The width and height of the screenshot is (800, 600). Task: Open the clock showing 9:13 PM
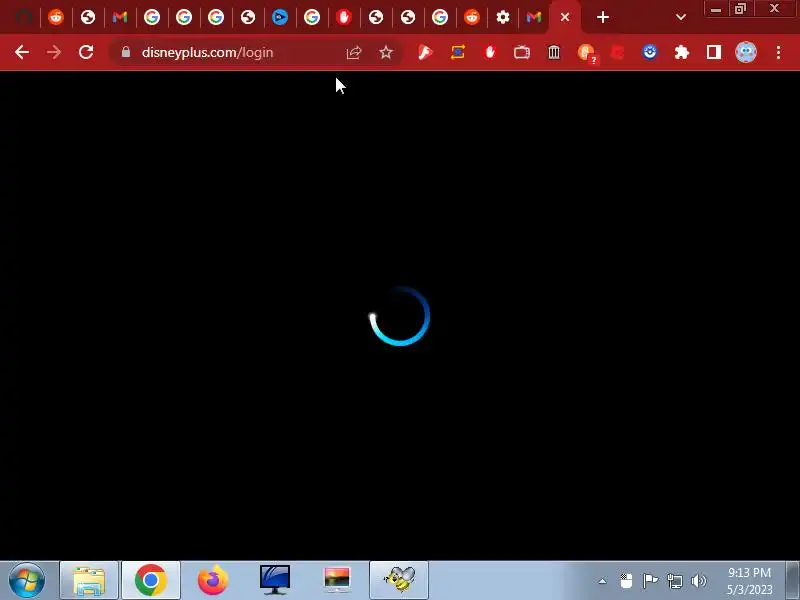pyautogui.click(x=749, y=581)
